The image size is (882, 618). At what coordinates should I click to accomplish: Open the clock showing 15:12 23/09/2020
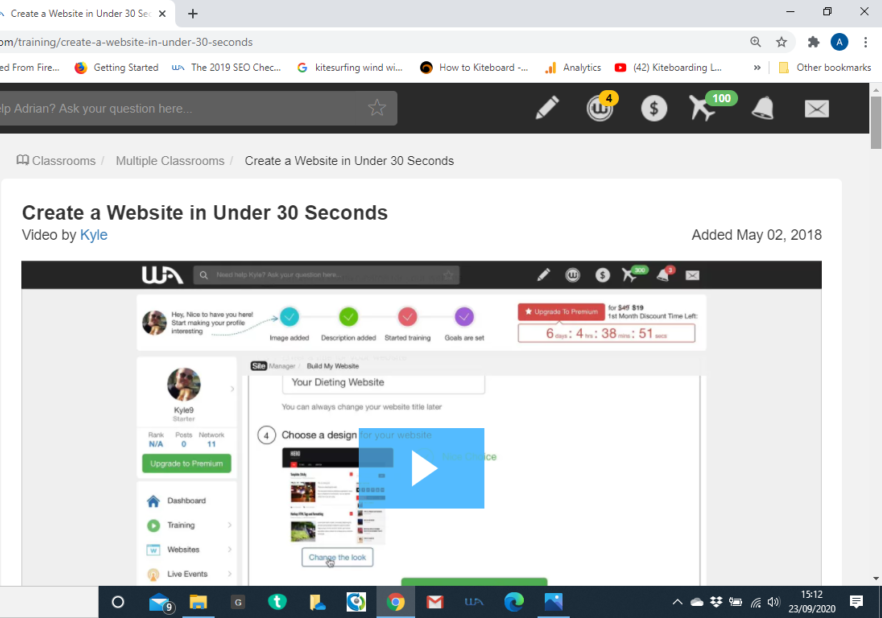(x=812, y=602)
